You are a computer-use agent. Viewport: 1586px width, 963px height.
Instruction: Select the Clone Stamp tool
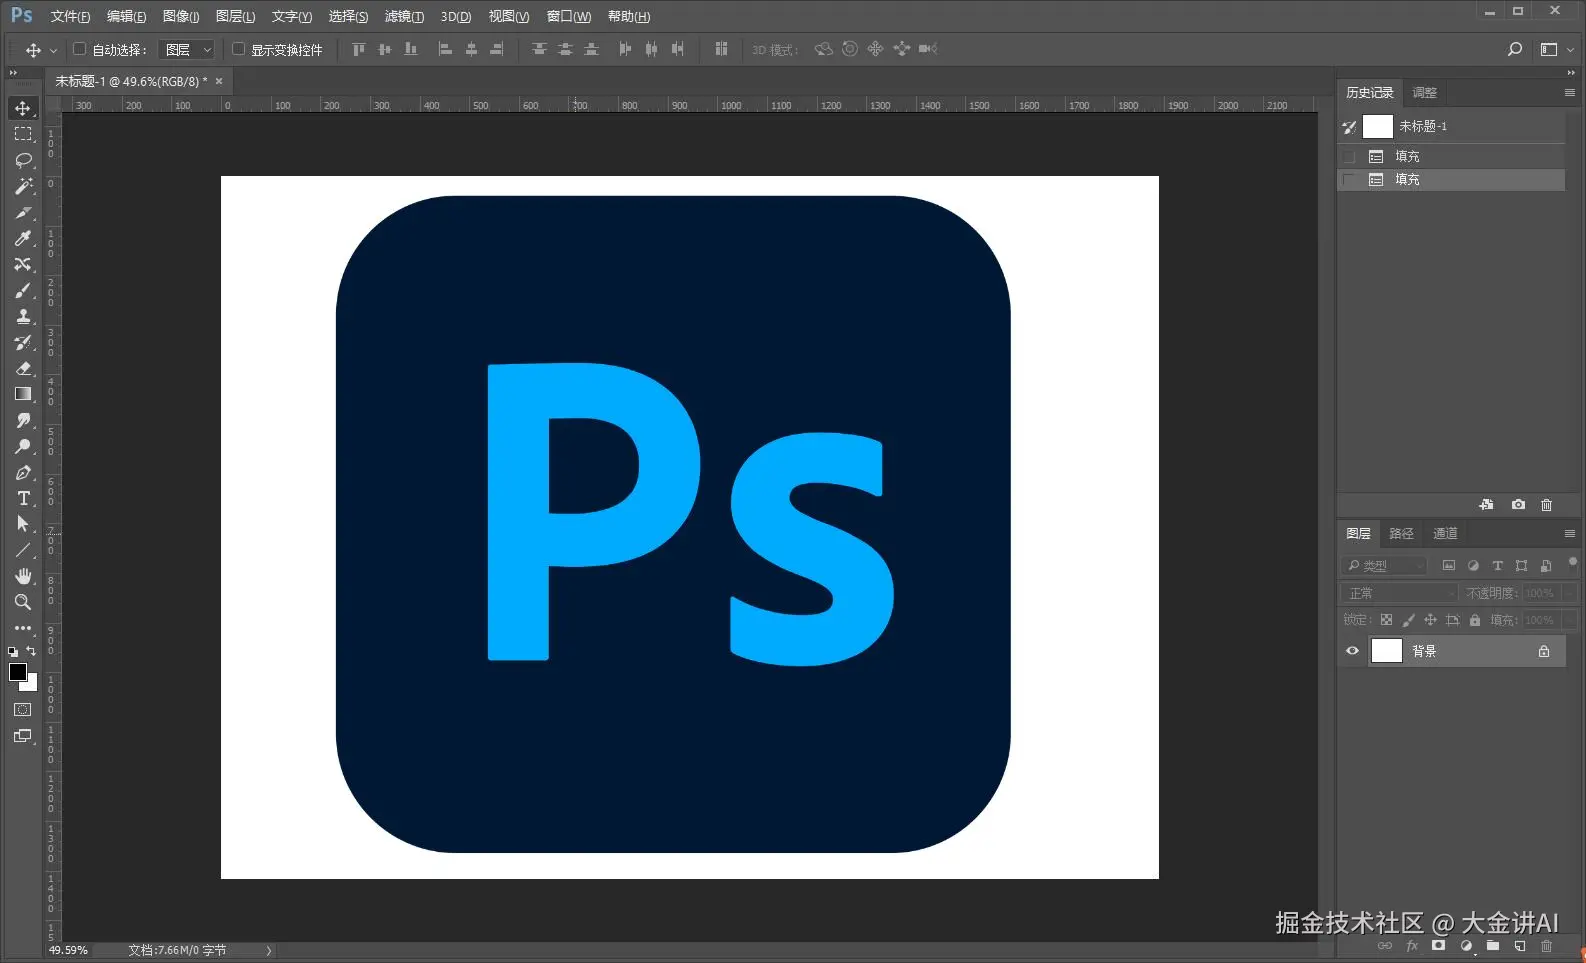(23, 316)
